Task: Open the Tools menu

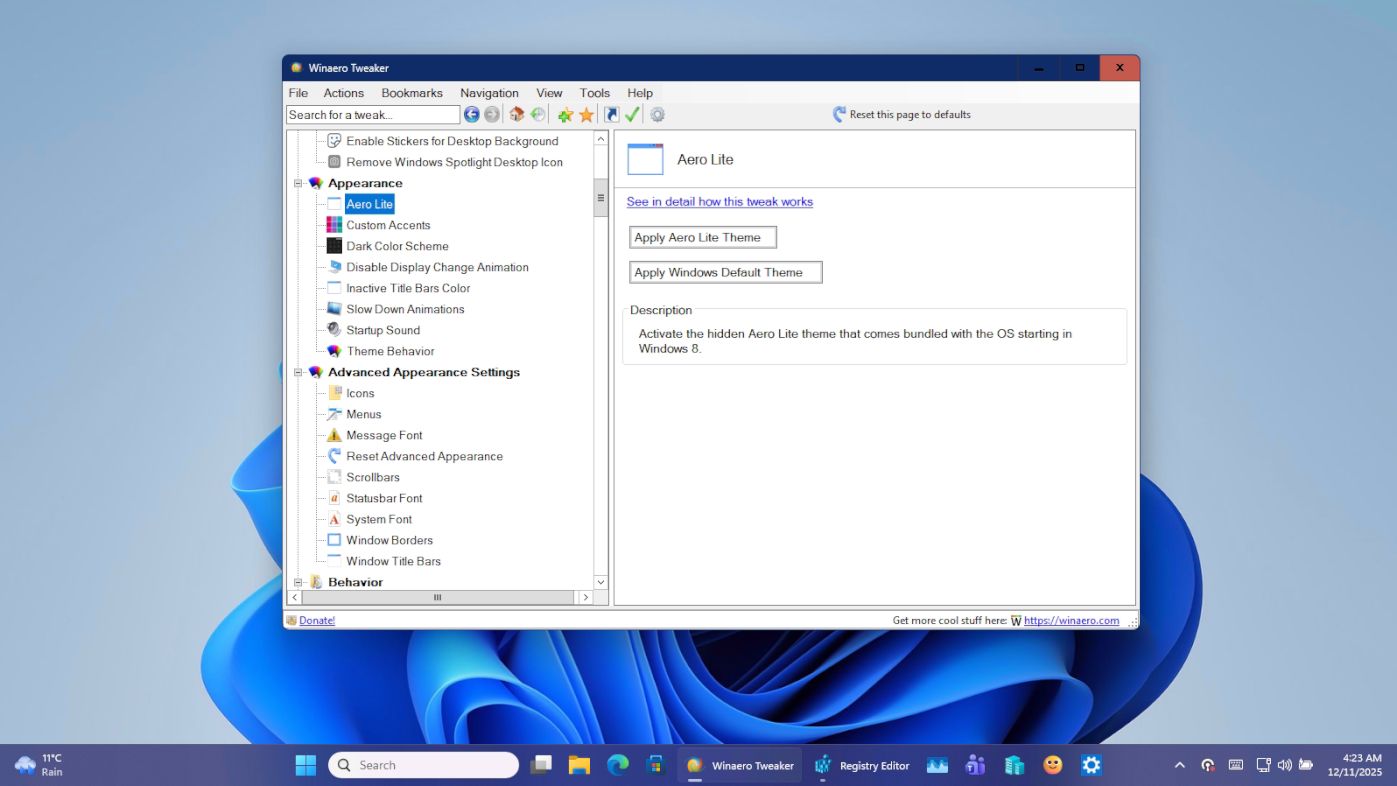Action: (594, 92)
